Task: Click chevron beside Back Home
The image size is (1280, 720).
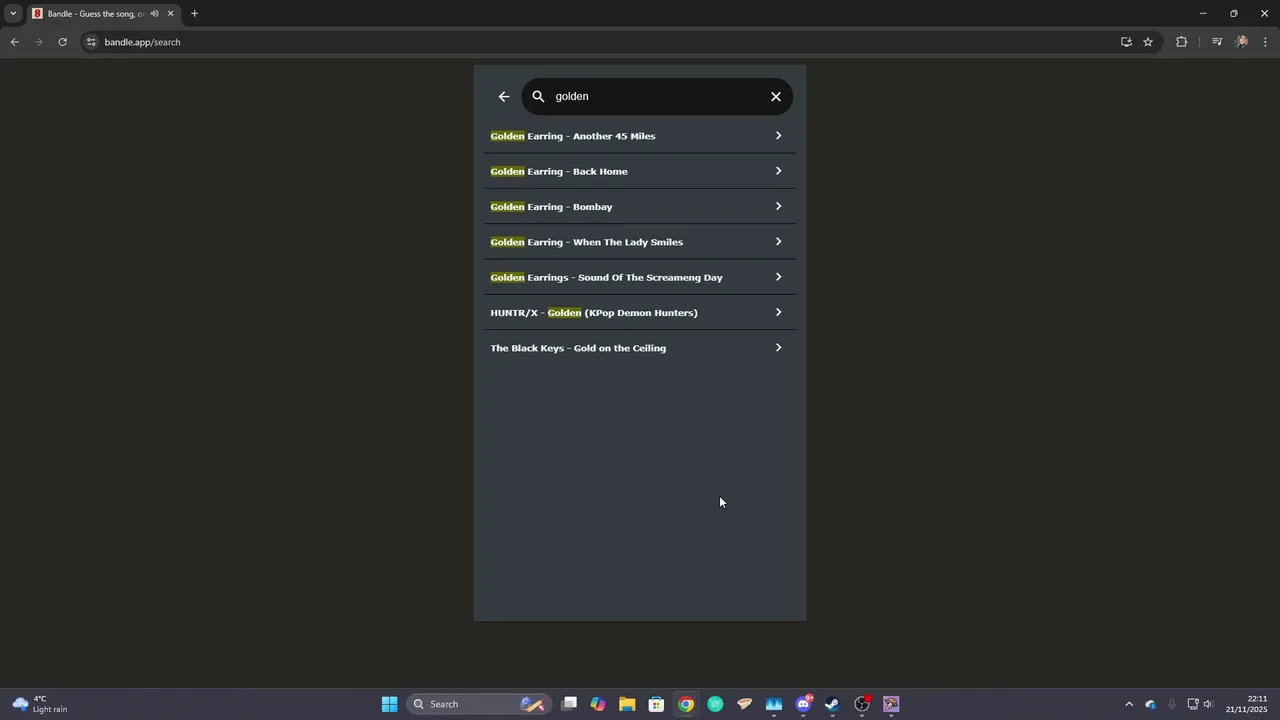Action: (778, 171)
